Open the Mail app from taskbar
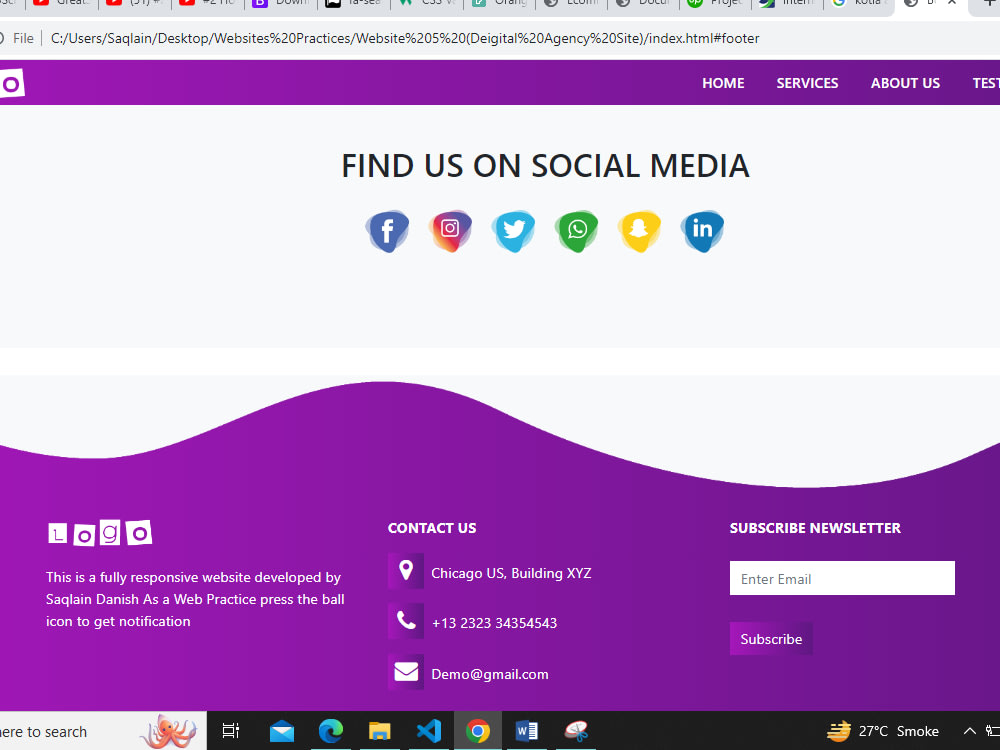Image resolution: width=1000 pixels, height=750 pixels. (281, 731)
